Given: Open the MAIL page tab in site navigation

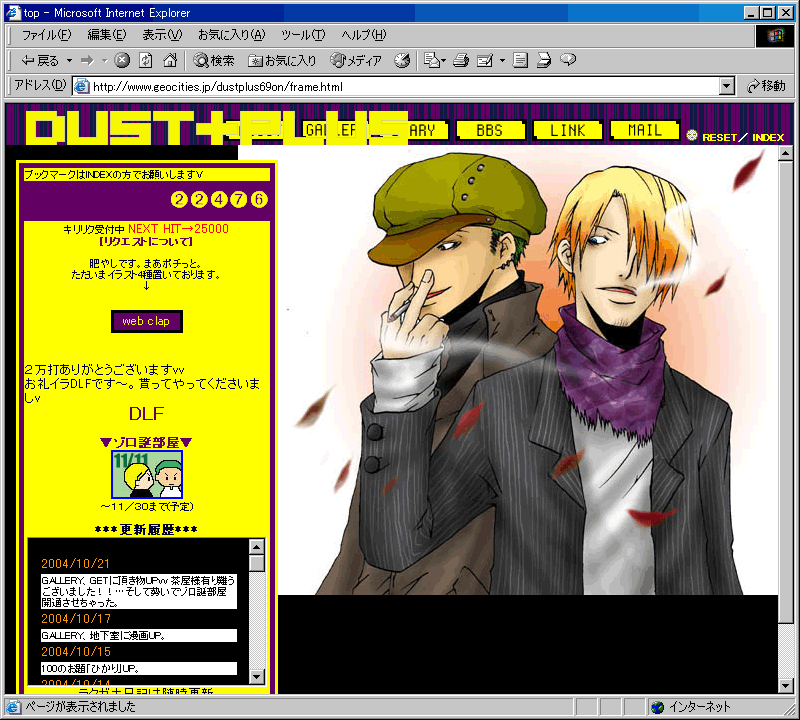Looking at the screenshot, I should pyautogui.click(x=645, y=130).
